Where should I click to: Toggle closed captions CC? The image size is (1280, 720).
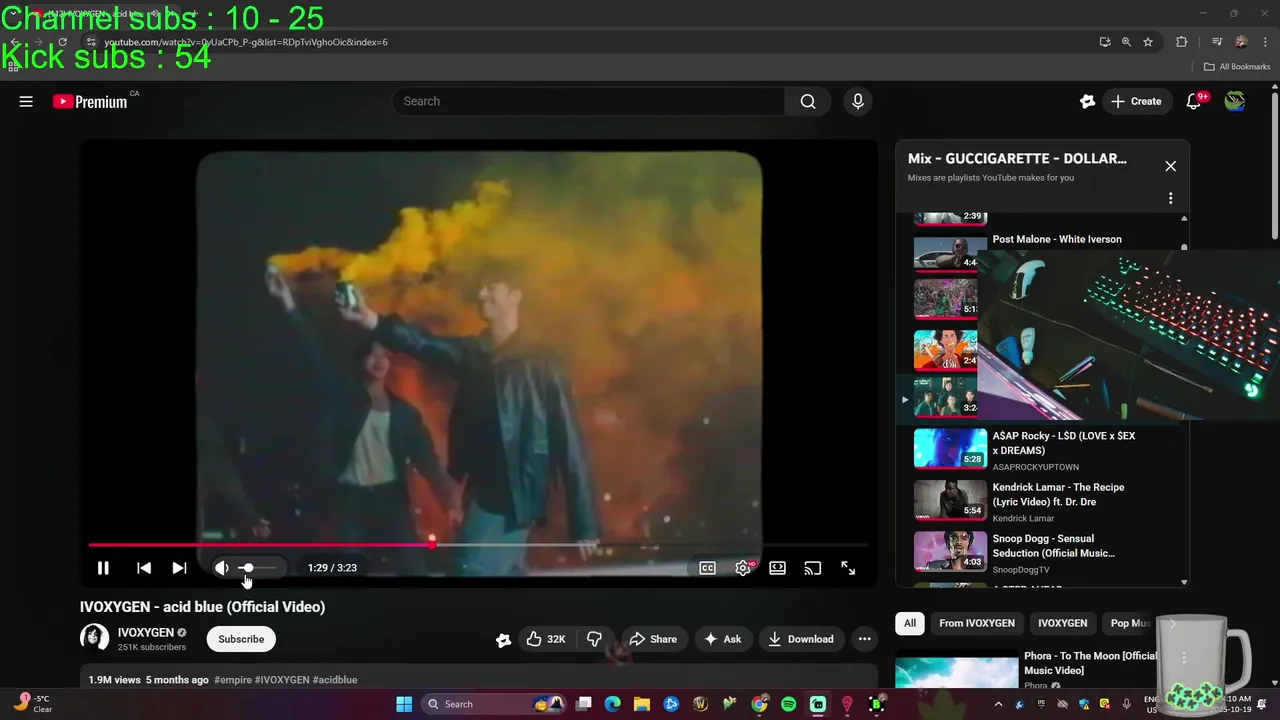click(x=707, y=568)
